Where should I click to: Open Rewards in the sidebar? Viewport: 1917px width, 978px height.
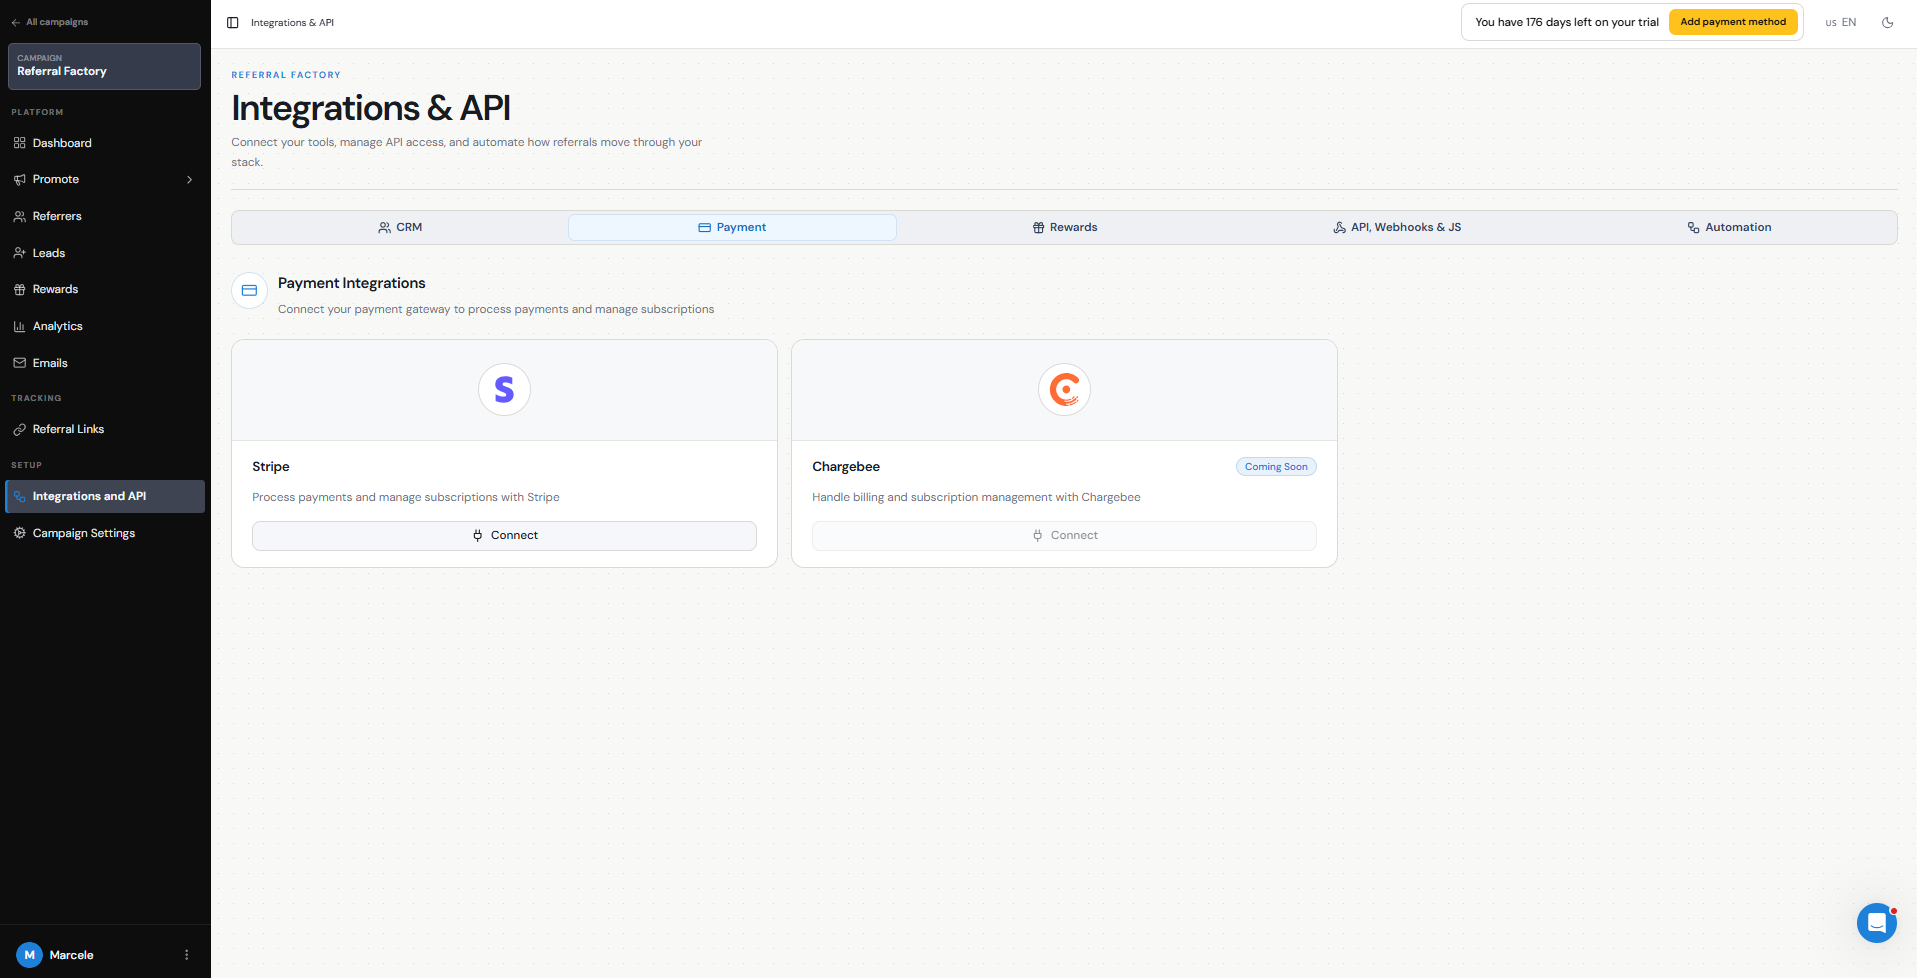point(105,289)
